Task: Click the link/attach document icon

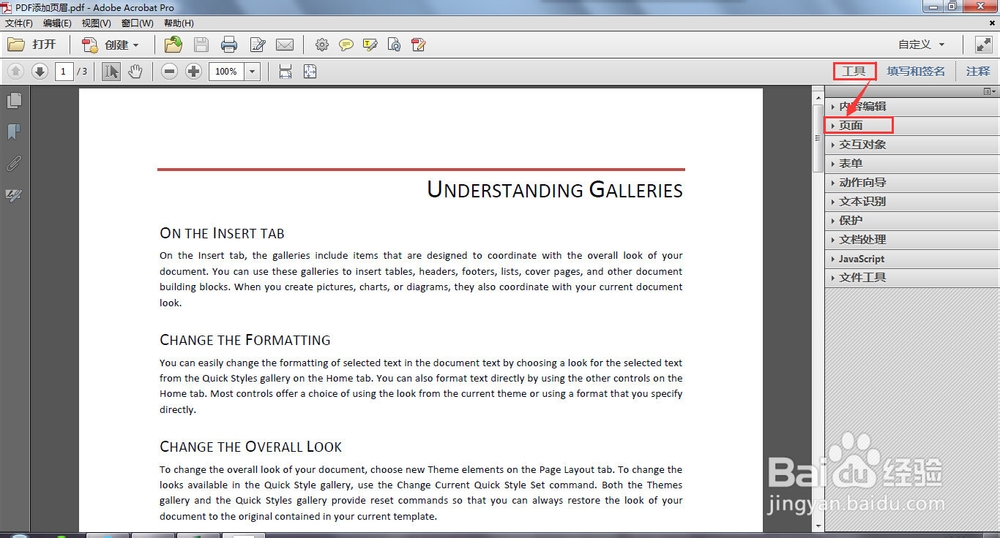Action: 394,45
